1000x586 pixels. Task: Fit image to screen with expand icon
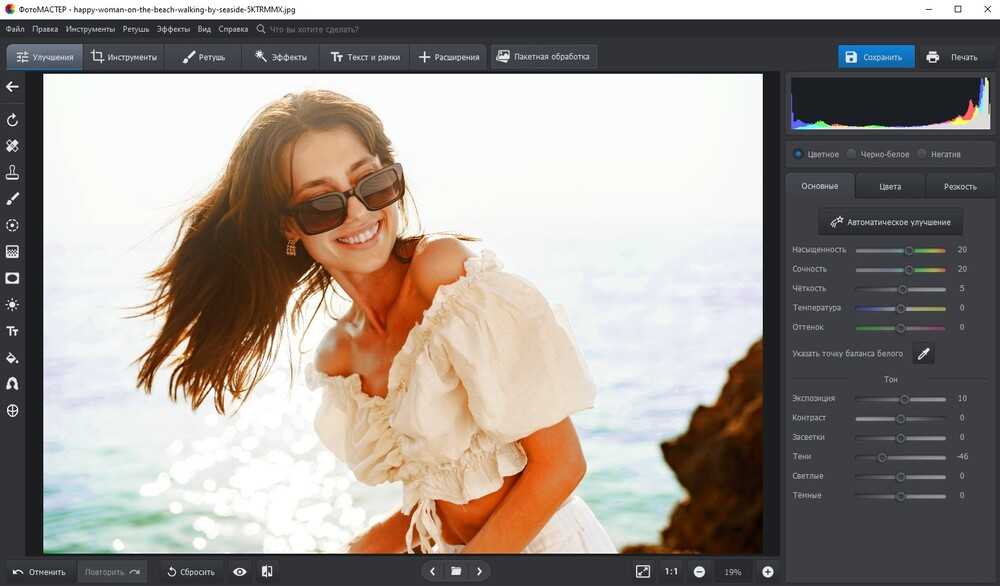click(x=643, y=572)
